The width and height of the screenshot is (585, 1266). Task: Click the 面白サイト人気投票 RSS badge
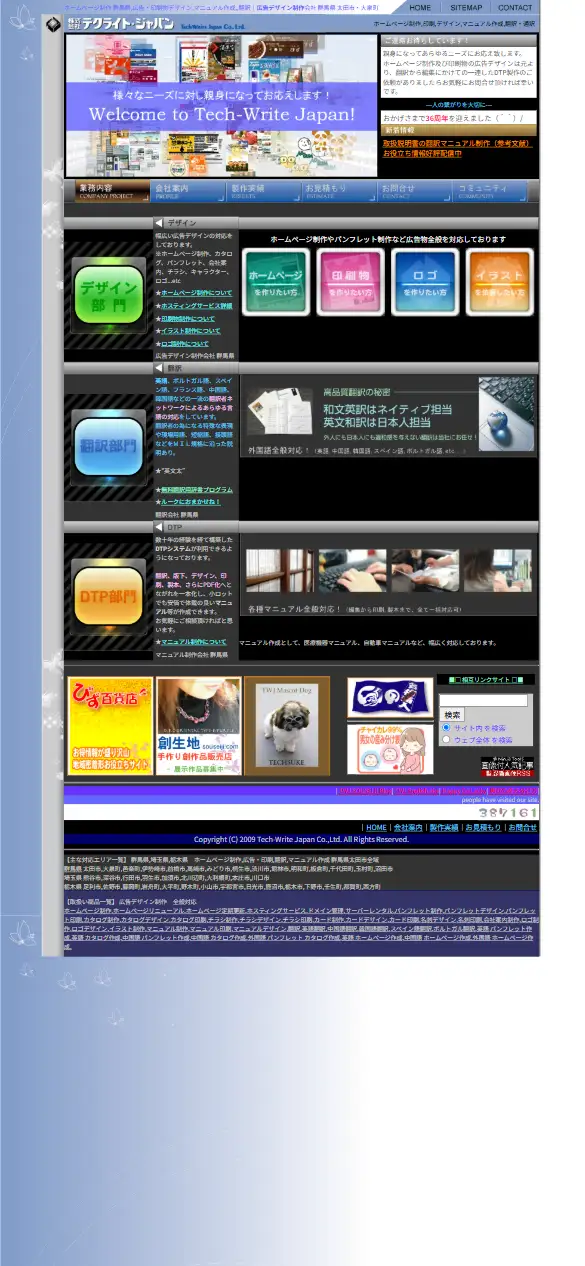507,766
